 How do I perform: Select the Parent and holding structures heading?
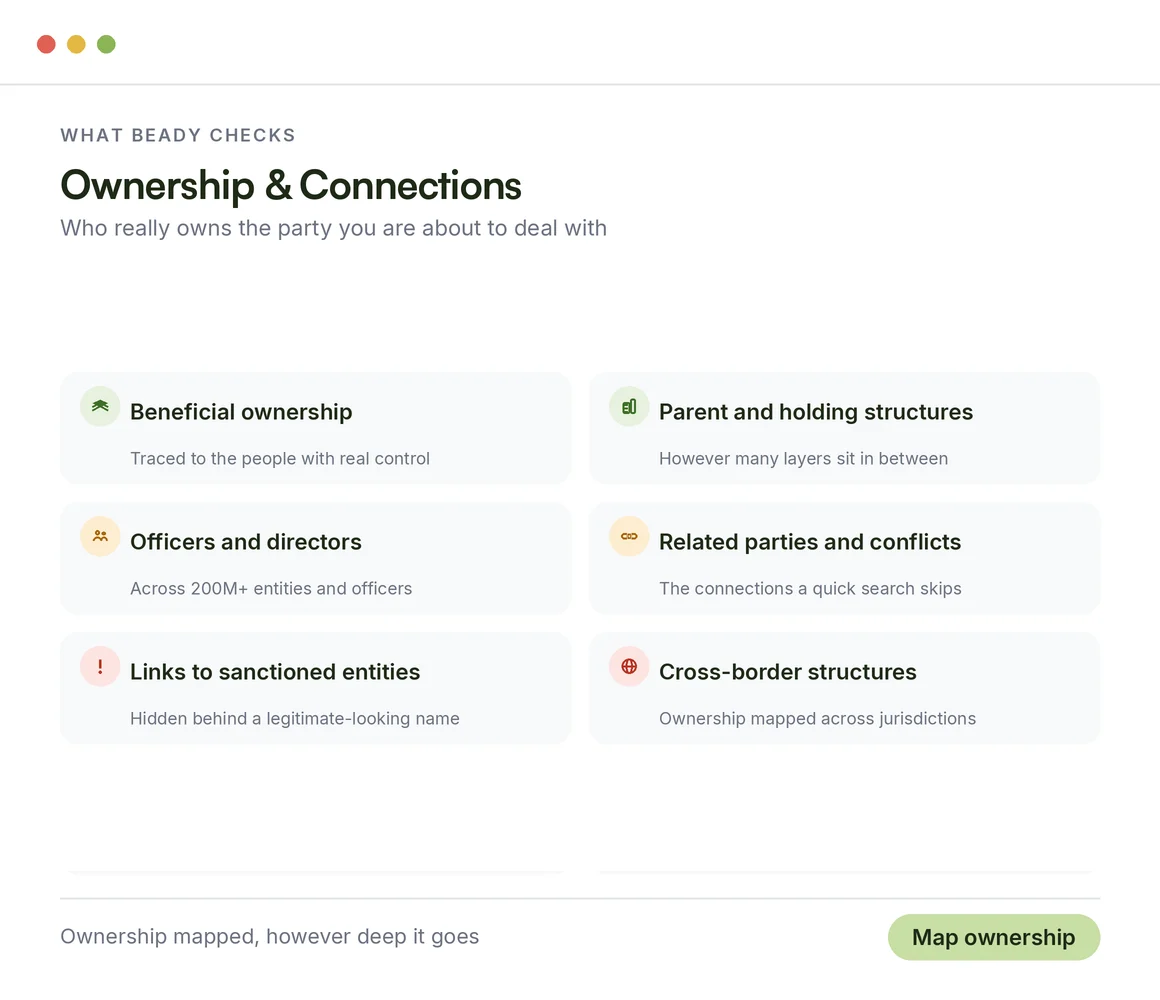coord(816,412)
